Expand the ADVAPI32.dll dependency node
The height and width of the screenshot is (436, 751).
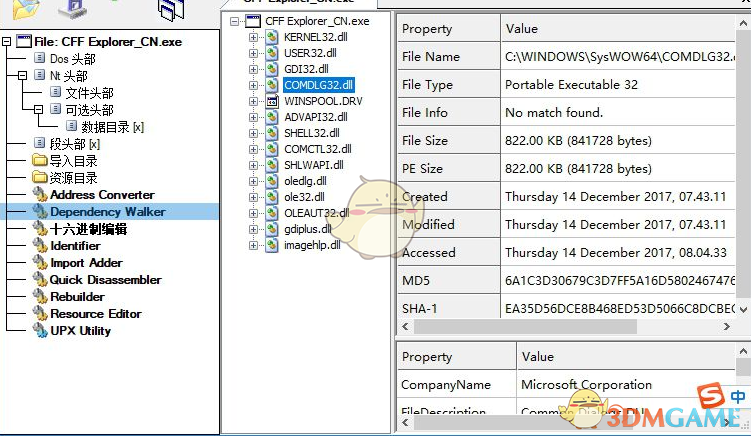point(253,117)
